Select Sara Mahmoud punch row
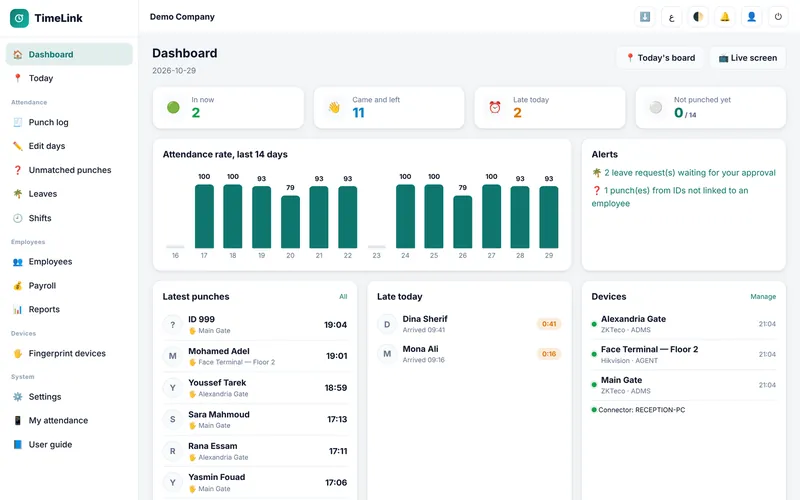 pos(255,419)
